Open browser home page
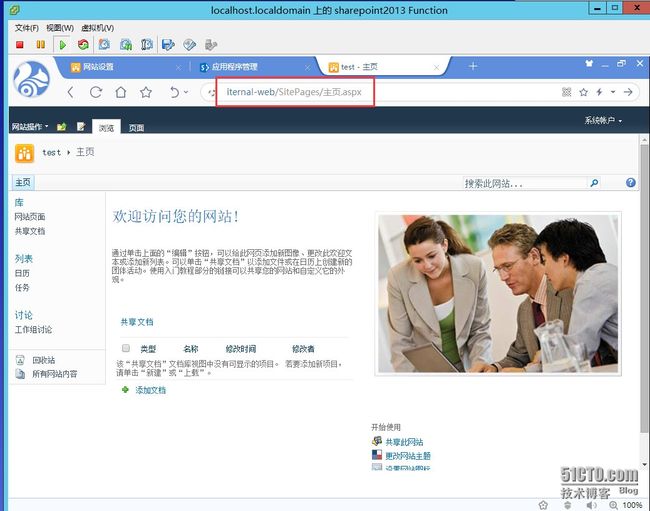The width and height of the screenshot is (650, 511). click(121, 92)
